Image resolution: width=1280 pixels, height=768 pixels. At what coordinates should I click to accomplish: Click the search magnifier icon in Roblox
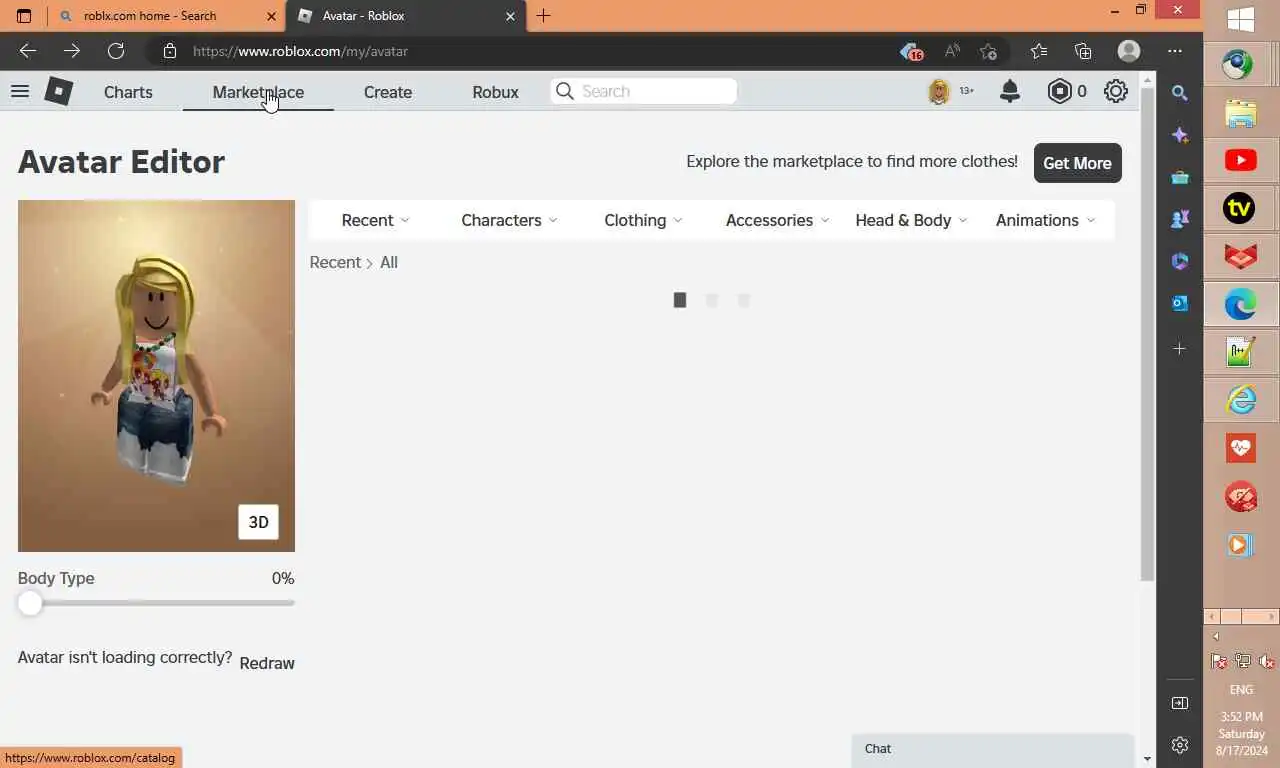565,91
